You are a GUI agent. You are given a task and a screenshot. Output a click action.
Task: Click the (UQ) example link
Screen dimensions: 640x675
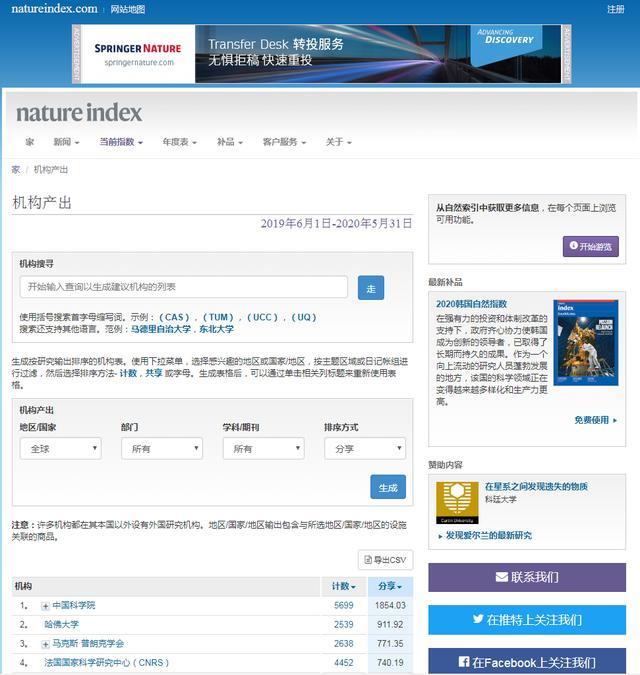click(304, 317)
